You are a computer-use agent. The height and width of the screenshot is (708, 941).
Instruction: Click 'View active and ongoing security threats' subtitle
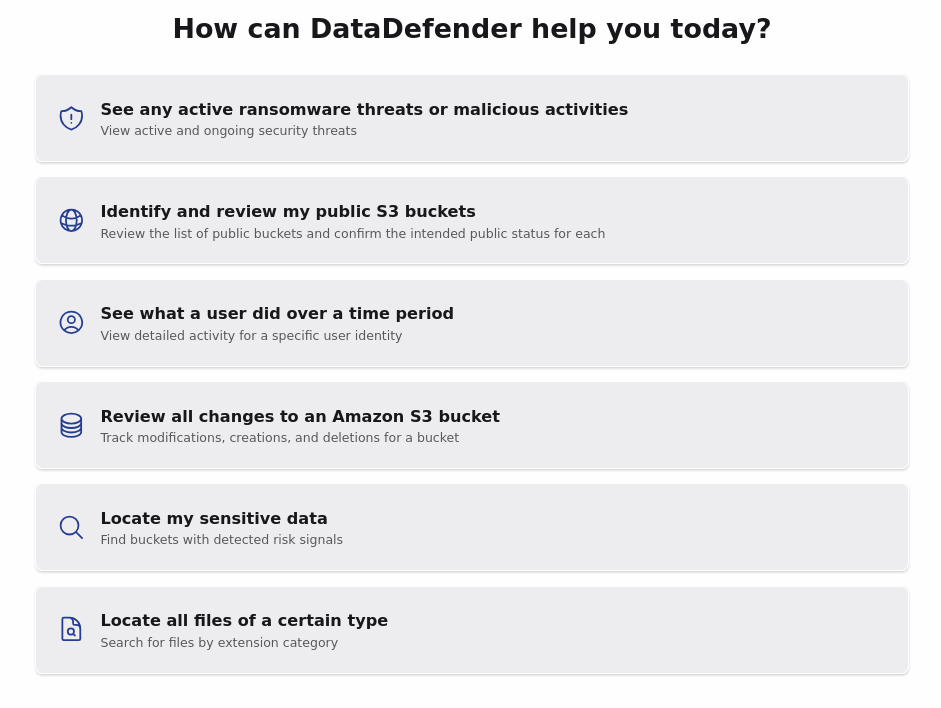click(x=228, y=131)
